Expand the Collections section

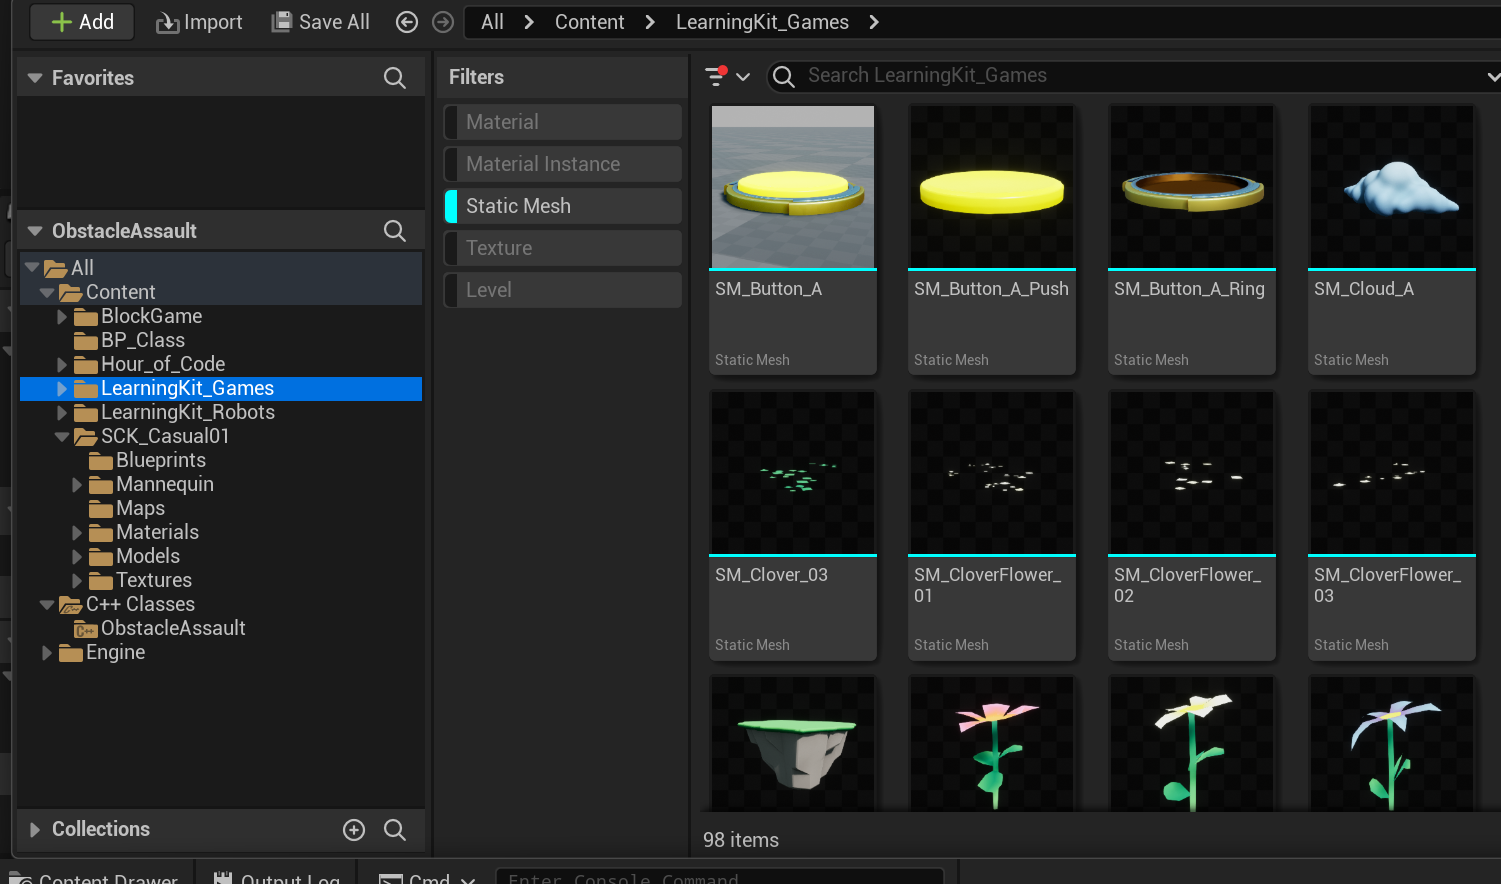pos(35,830)
